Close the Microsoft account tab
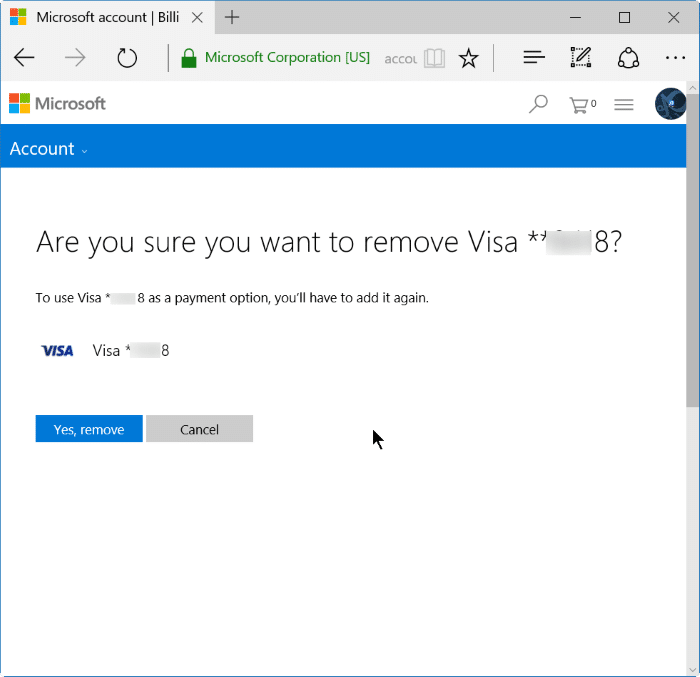Viewport: 700px width, 677px height. 197,17
